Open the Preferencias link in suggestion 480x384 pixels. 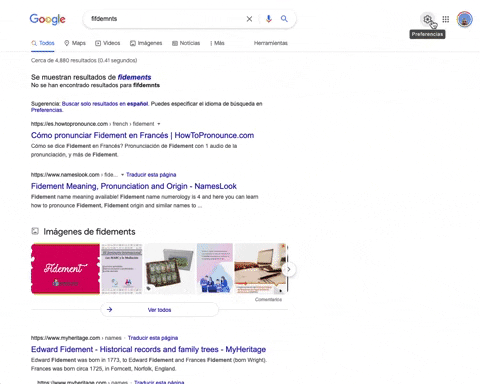(47, 110)
